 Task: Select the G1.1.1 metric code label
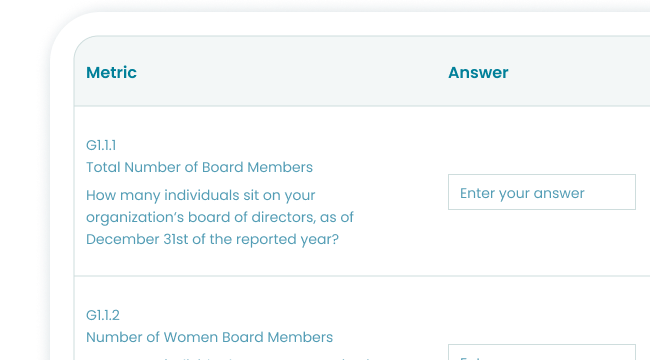[101, 146]
